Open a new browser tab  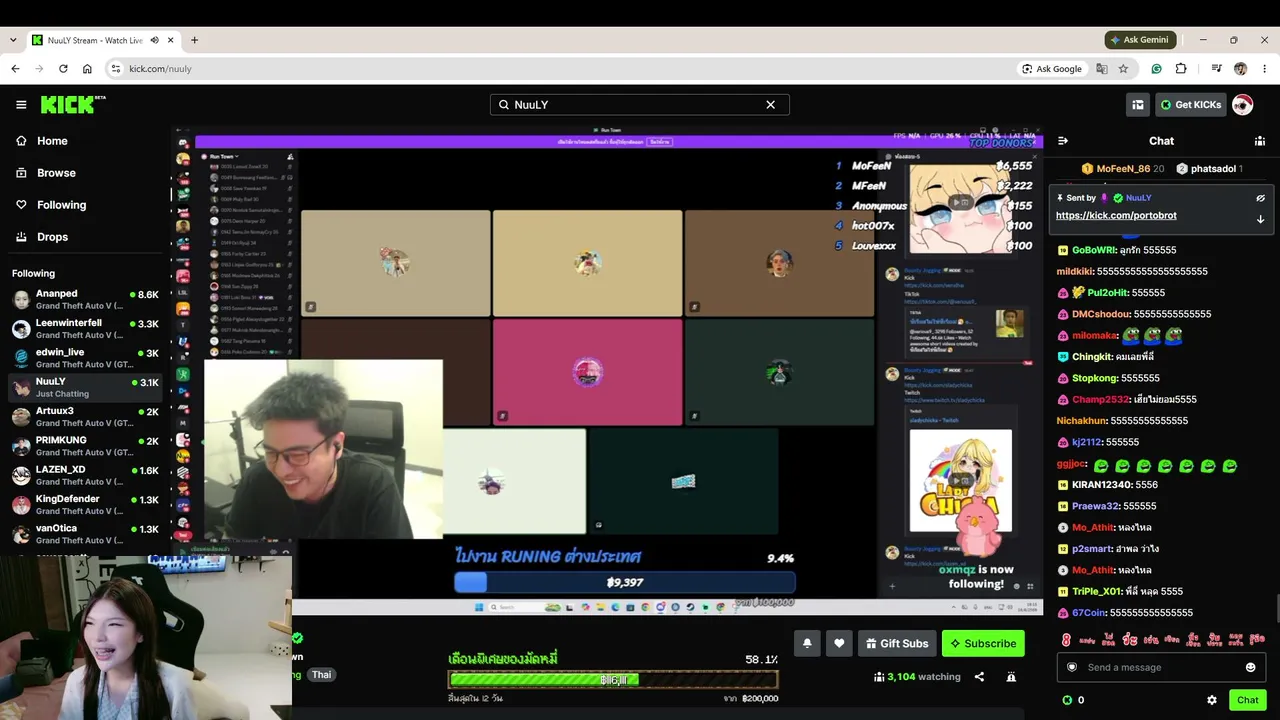(194, 40)
